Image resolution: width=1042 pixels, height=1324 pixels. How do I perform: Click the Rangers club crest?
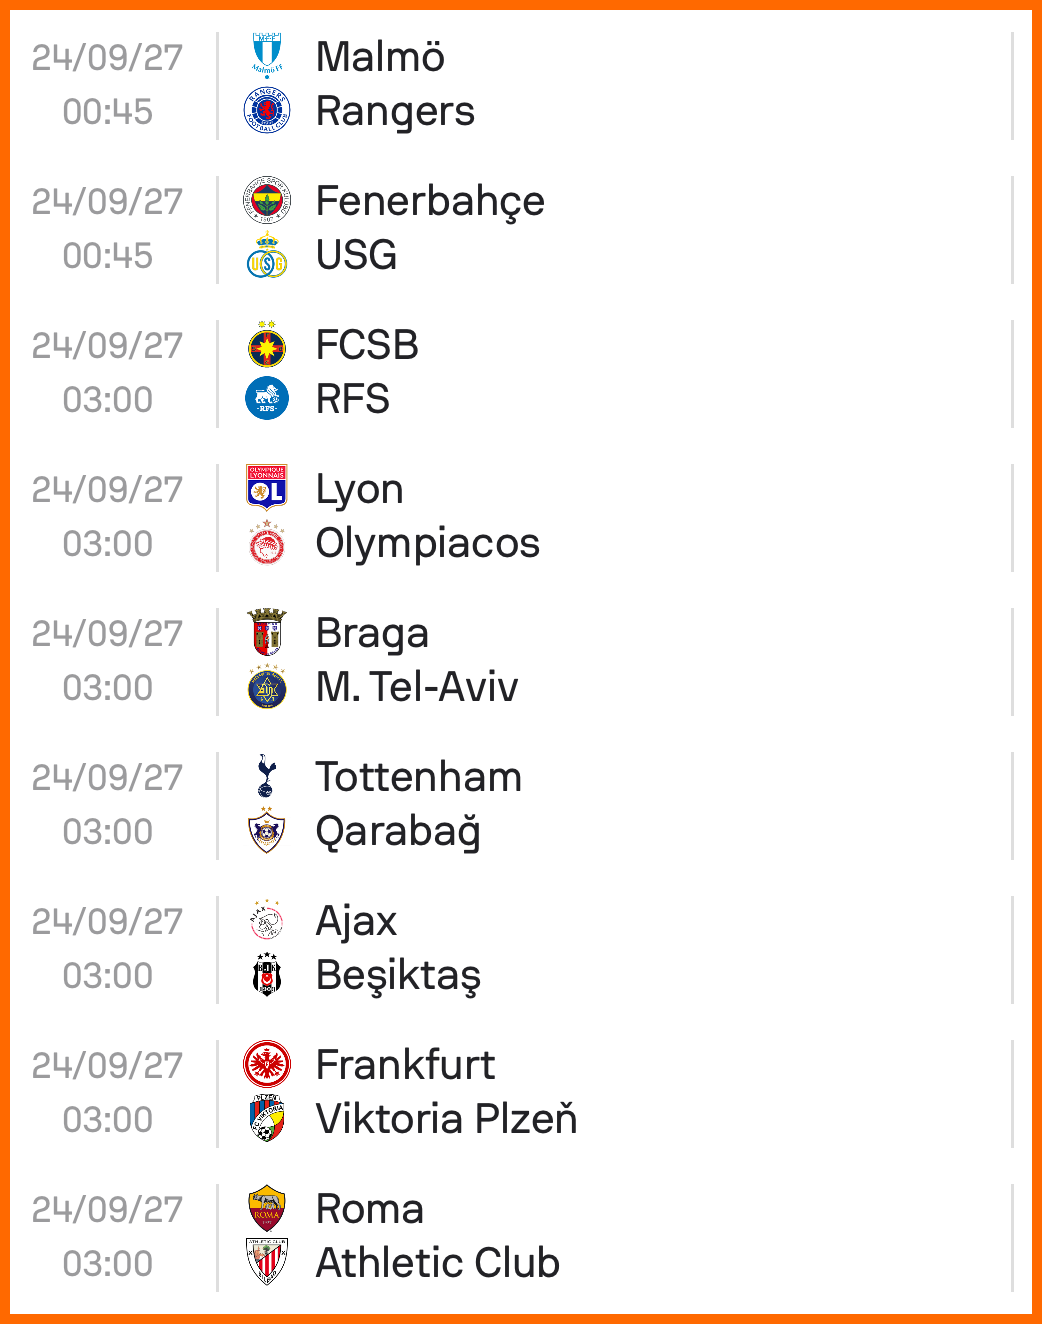(x=267, y=111)
